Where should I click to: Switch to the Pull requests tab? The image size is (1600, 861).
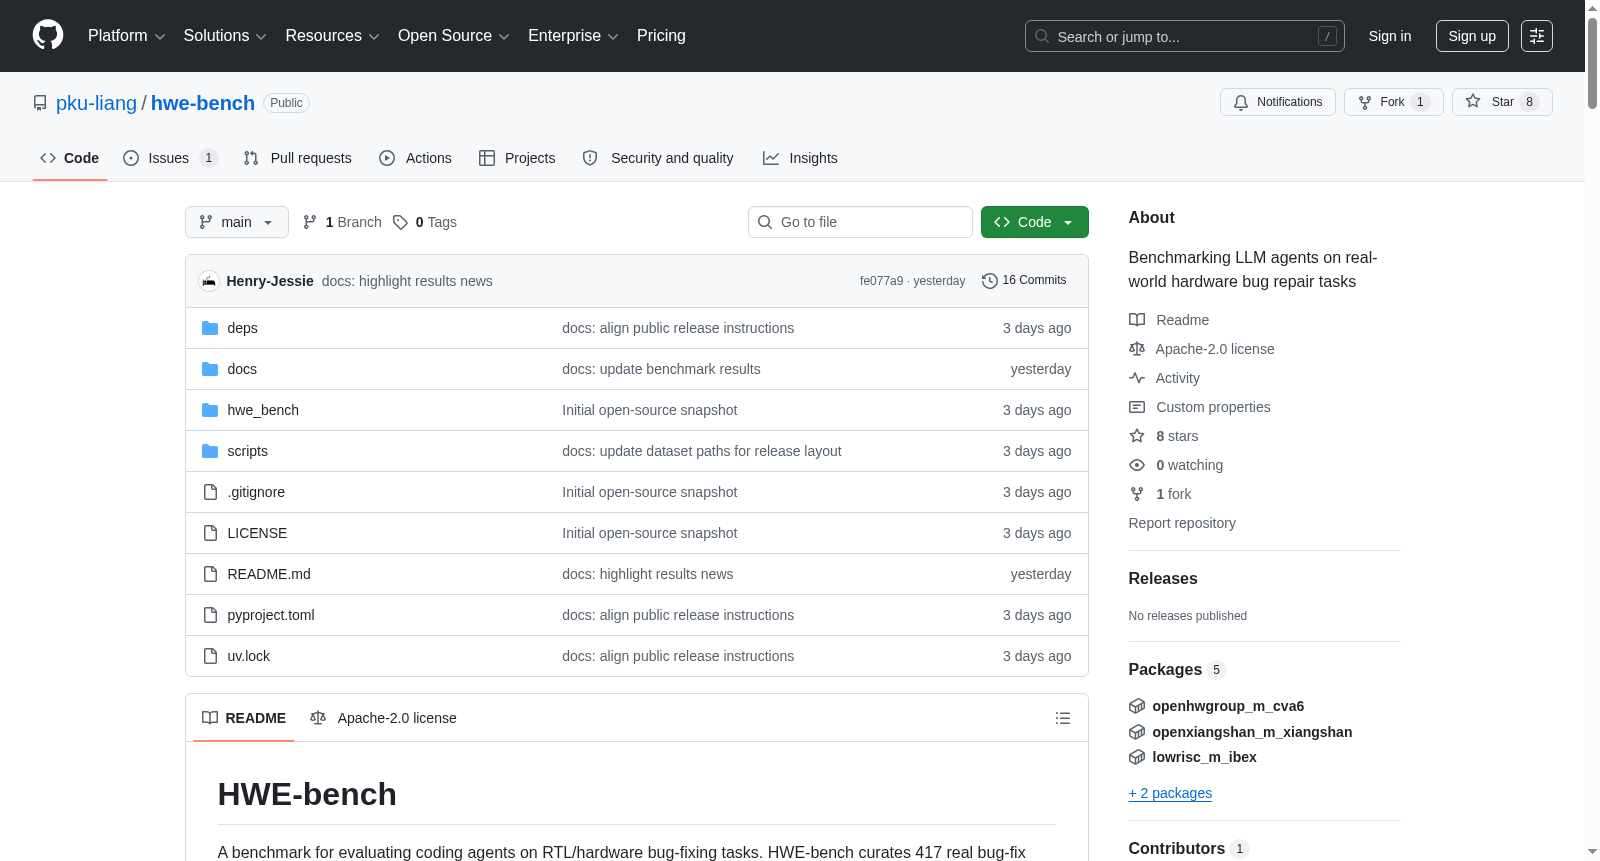tap(298, 158)
